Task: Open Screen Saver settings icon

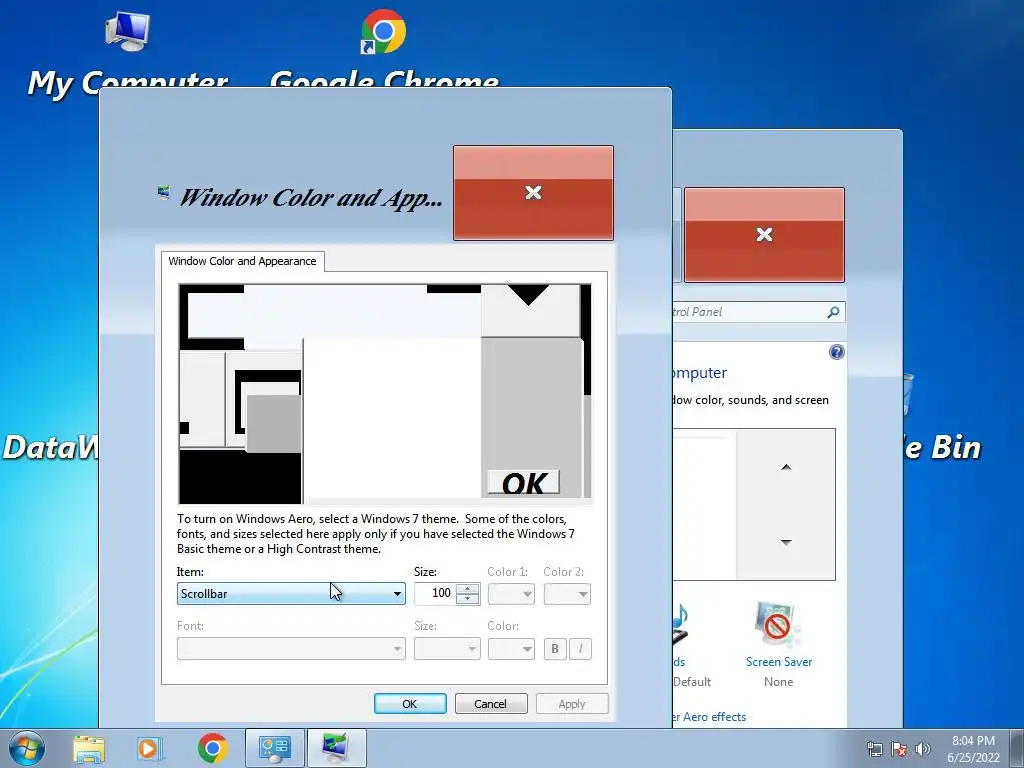Action: click(x=778, y=625)
